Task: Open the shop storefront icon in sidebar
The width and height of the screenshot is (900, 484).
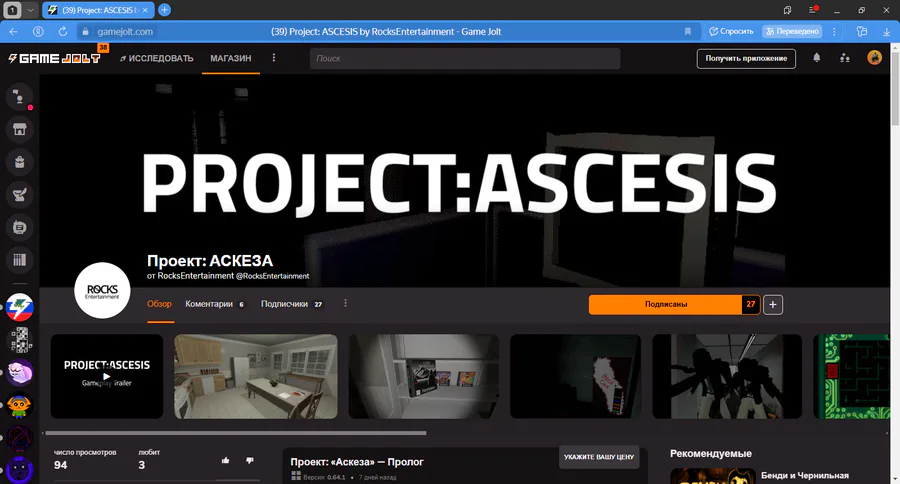Action: click(20, 129)
